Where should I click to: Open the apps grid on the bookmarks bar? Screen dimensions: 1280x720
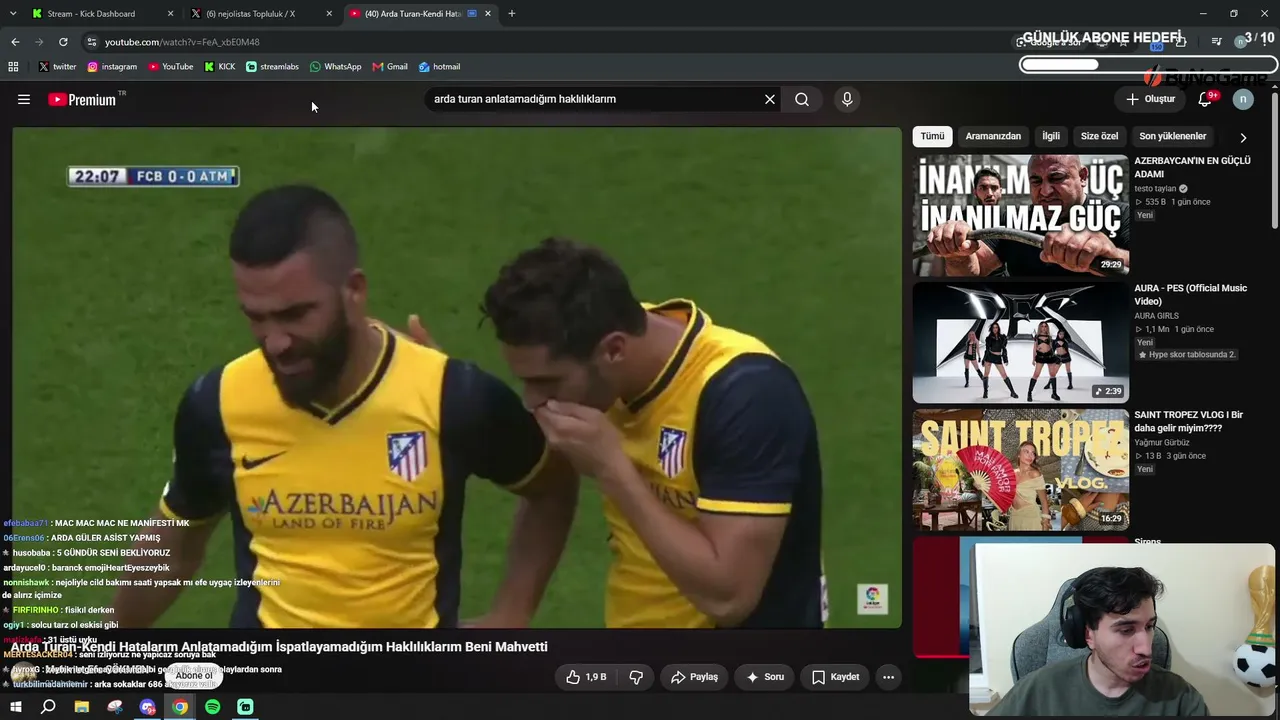[13, 67]
